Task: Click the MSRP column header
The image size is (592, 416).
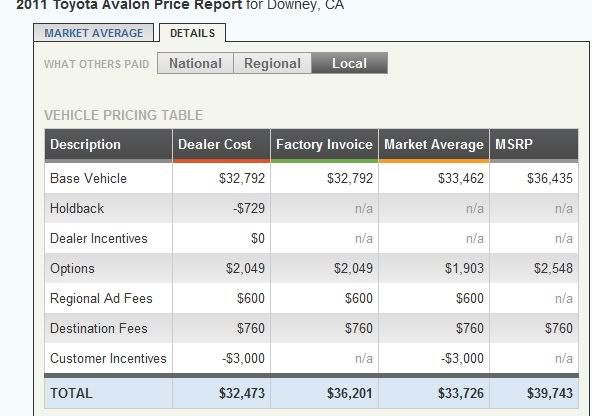Action: (x=534, y=145)
